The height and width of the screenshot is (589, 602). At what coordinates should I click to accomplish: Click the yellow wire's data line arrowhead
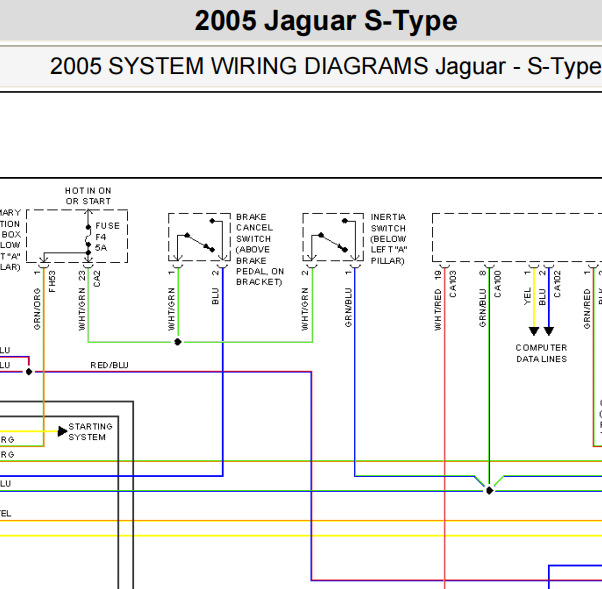point(534,331)
